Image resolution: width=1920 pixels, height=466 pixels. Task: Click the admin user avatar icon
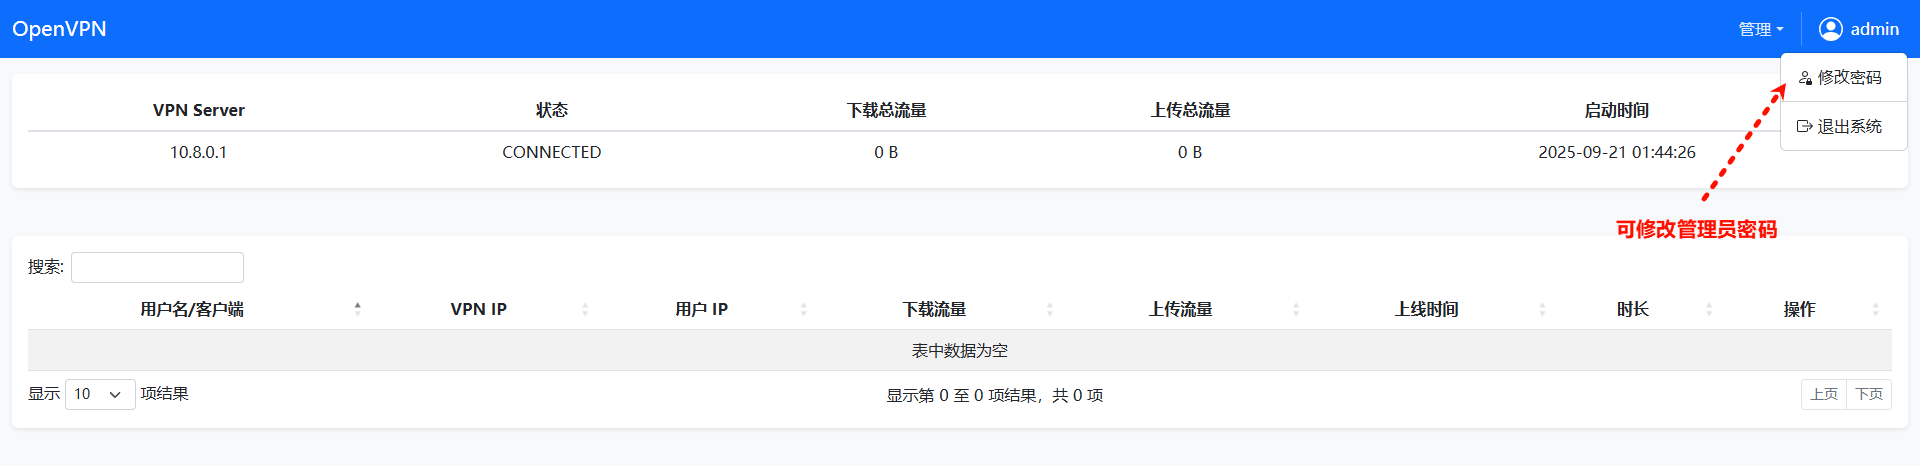coord(1830,29)
